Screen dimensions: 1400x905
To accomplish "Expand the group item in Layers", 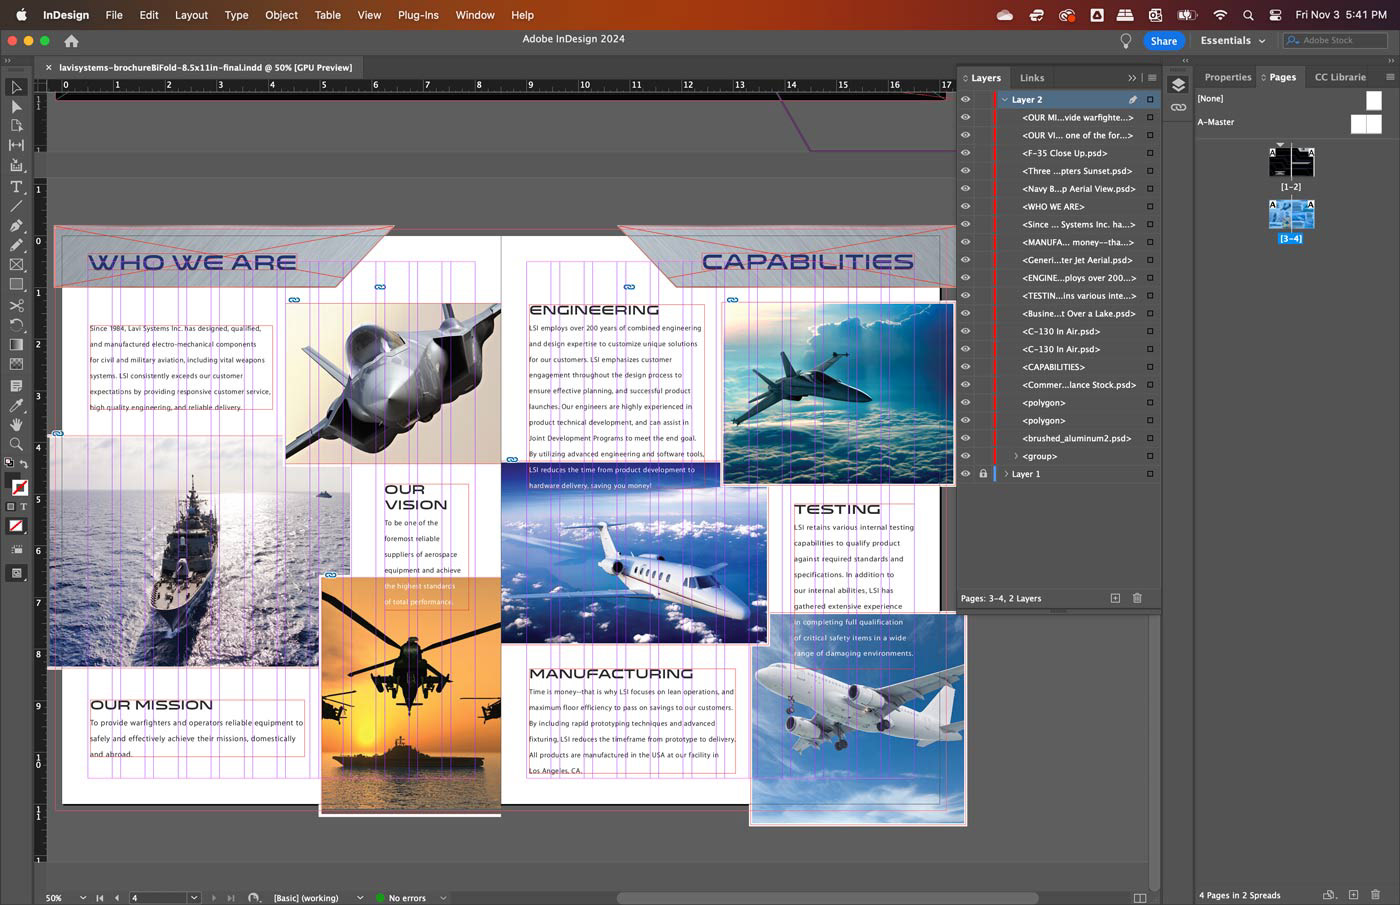I will pos(1016,456).
